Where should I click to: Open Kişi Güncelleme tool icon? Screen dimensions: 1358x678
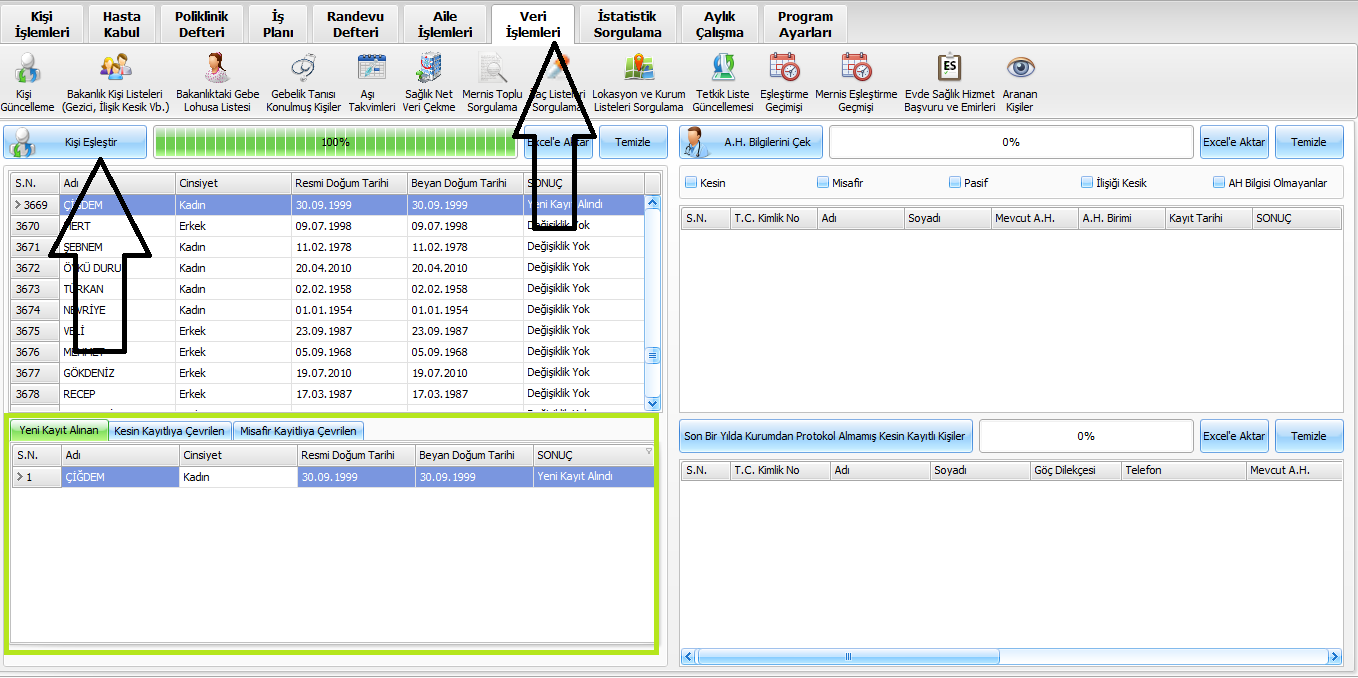(x=27, y=69)
